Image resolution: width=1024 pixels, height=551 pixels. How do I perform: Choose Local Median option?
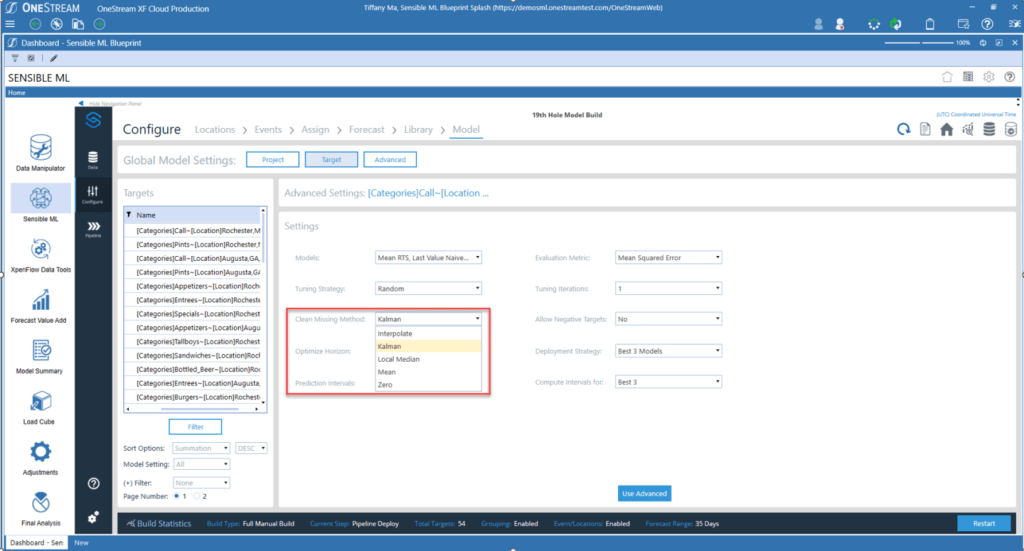tap(428, 359)
